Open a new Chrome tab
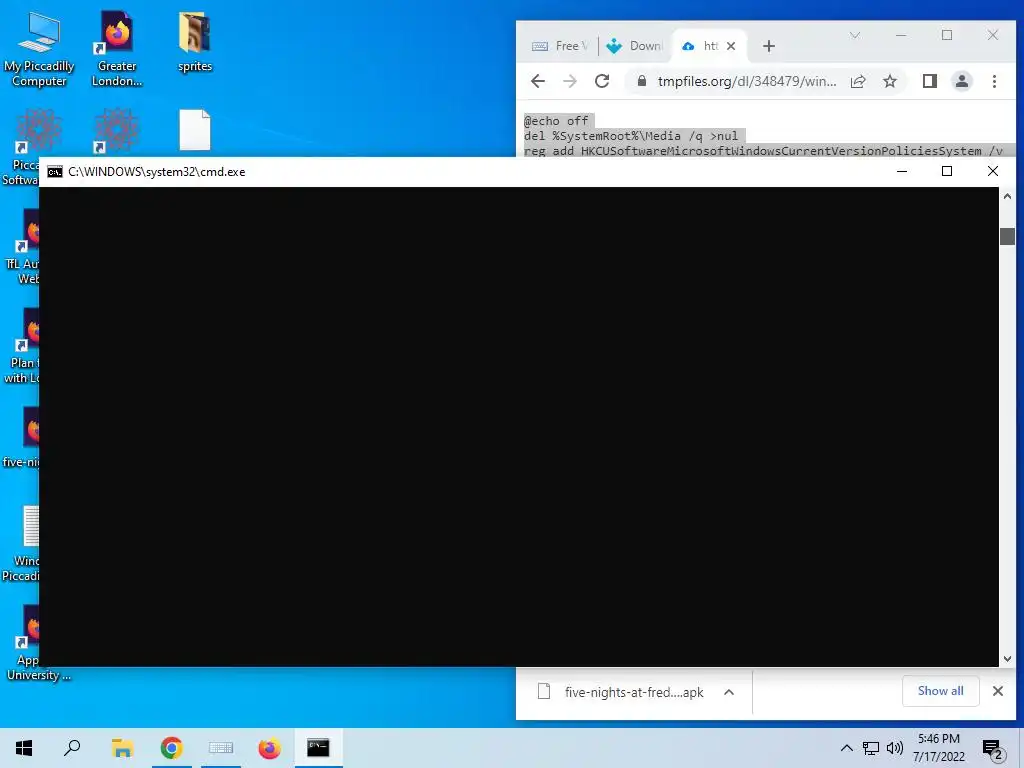Viewport: 1024px width, 768px height. click(x=769, y=46)
